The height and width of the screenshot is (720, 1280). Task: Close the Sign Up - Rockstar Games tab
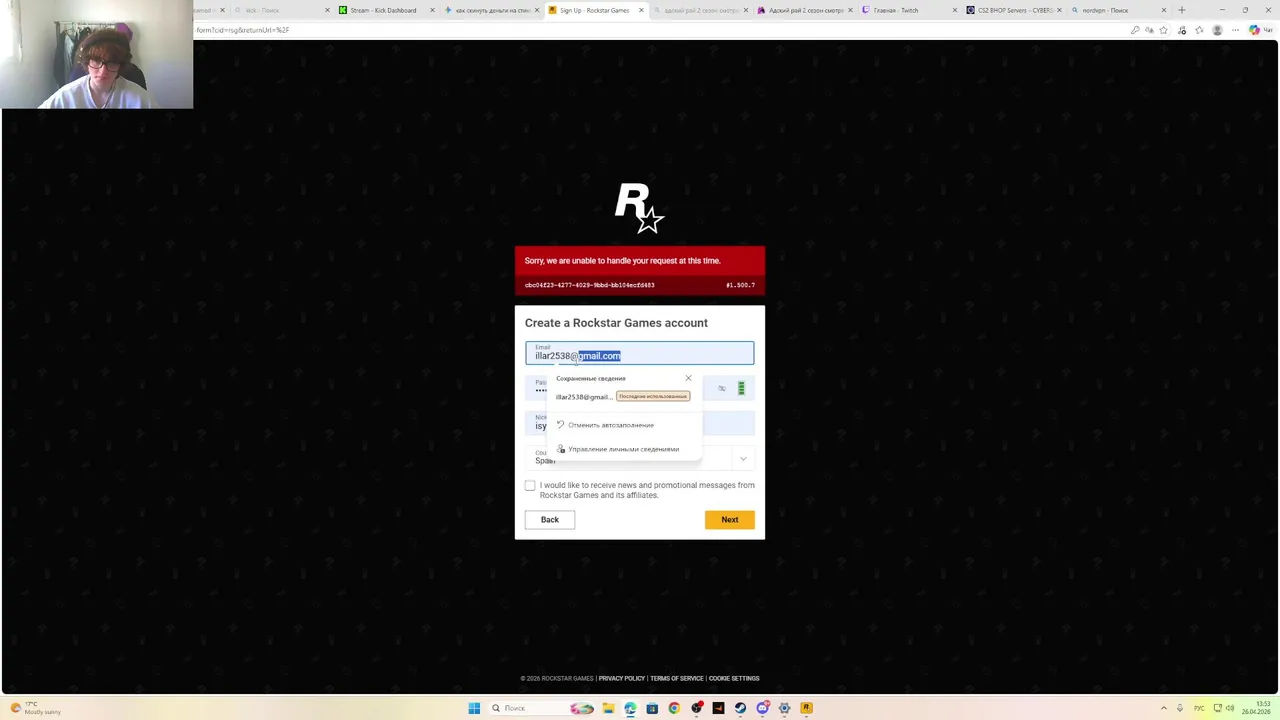tap(641, 10)
